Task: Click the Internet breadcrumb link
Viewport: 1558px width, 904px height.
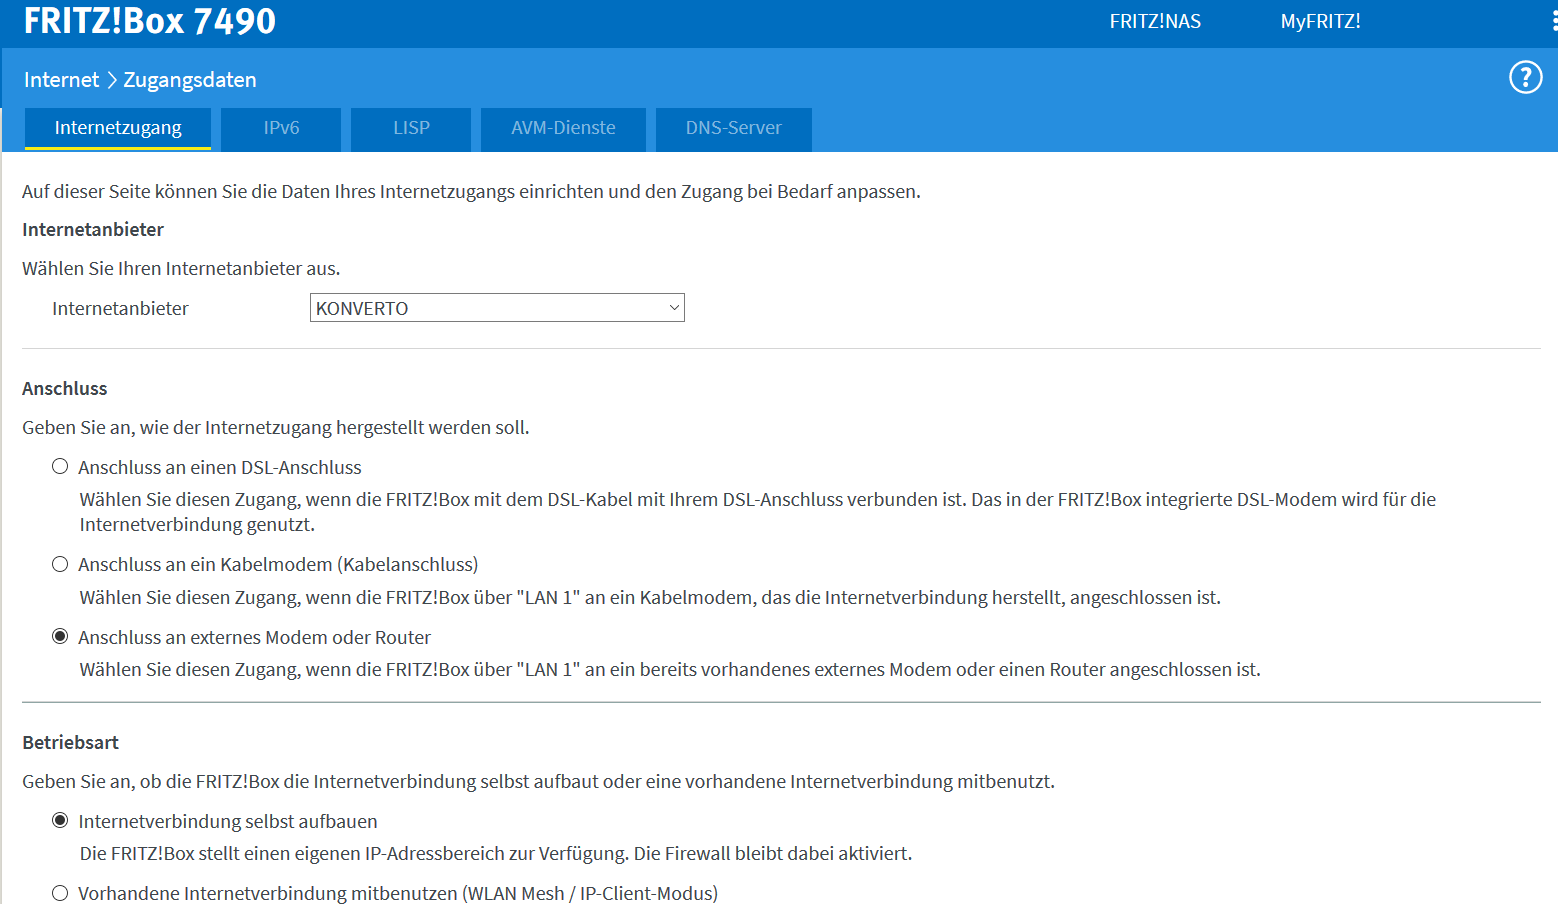Action: (61, 80)
